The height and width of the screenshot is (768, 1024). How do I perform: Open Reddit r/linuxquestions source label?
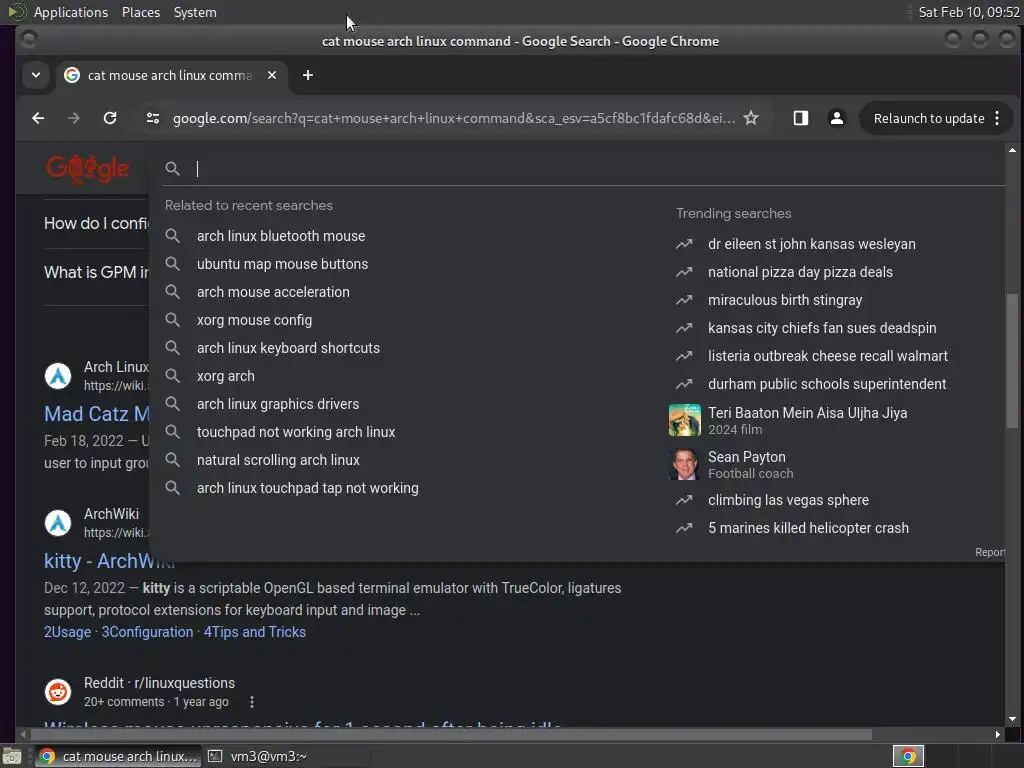pyautogui.click(x=159, y=683)
